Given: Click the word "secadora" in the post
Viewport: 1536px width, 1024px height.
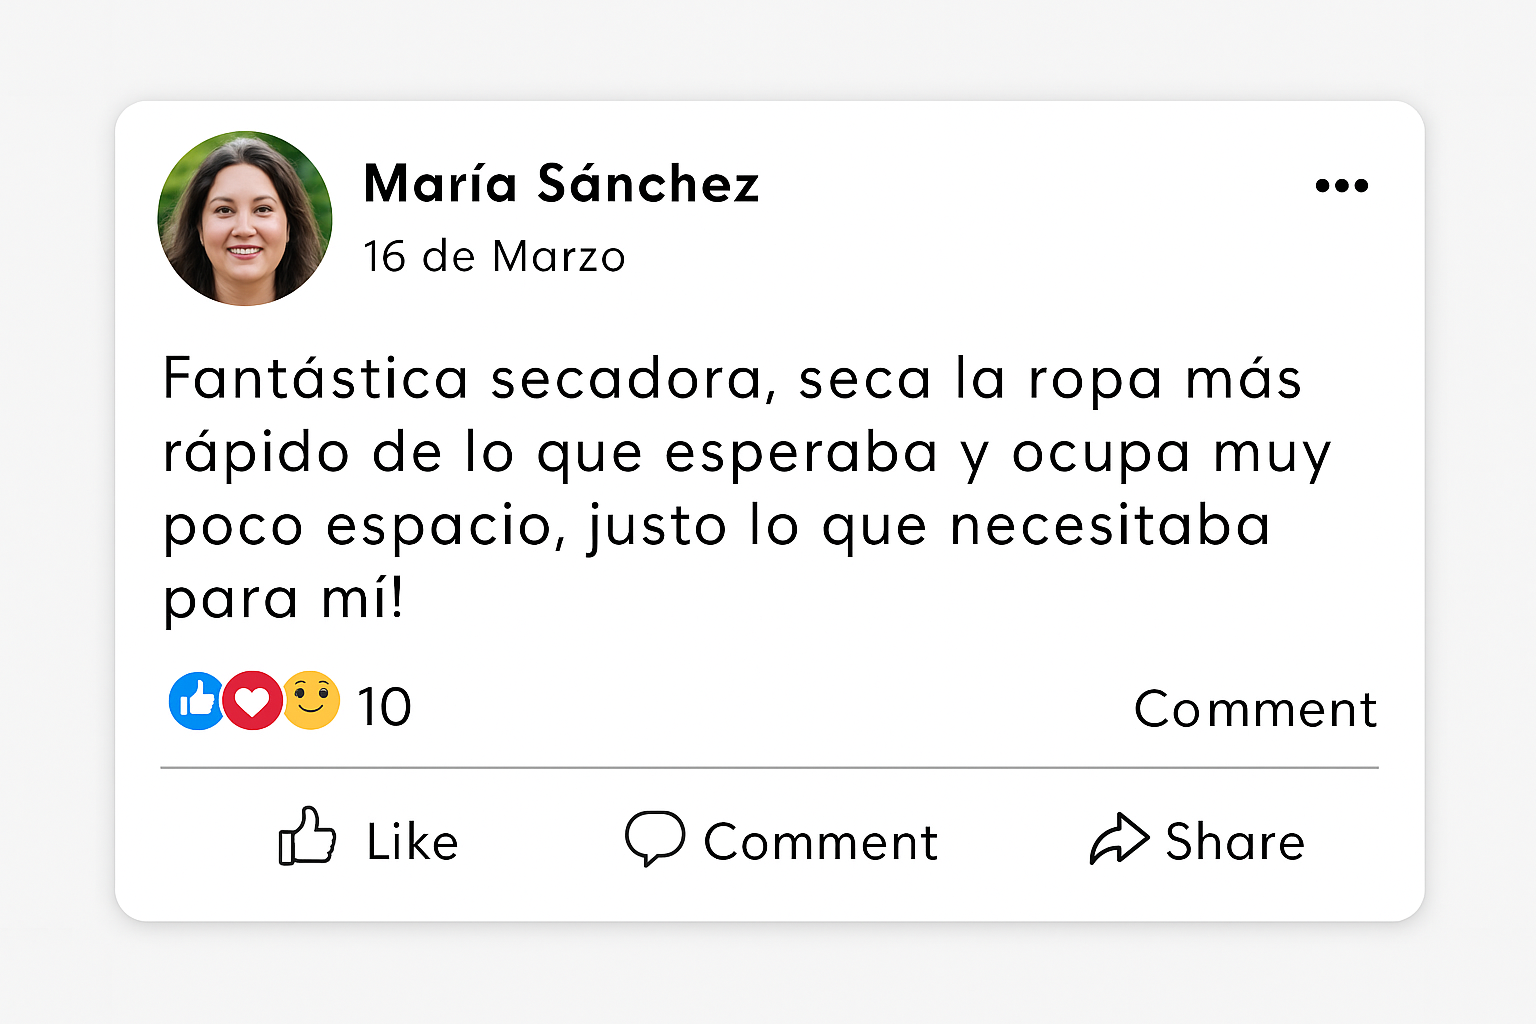Looking at the screenshot, I should coord(631,380).
